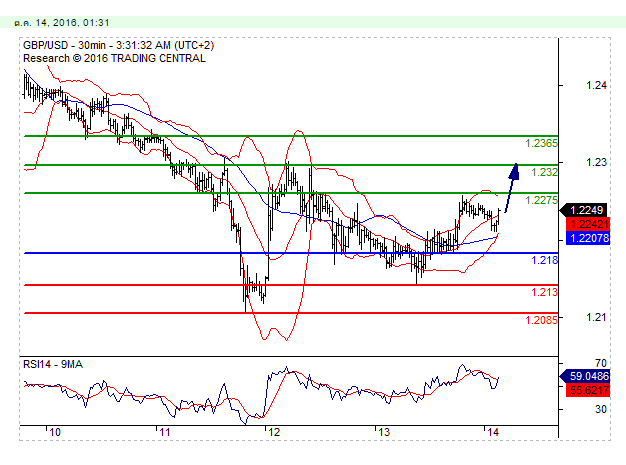
Task: Click the red 1.2085 support label
Action: [541, 320]
